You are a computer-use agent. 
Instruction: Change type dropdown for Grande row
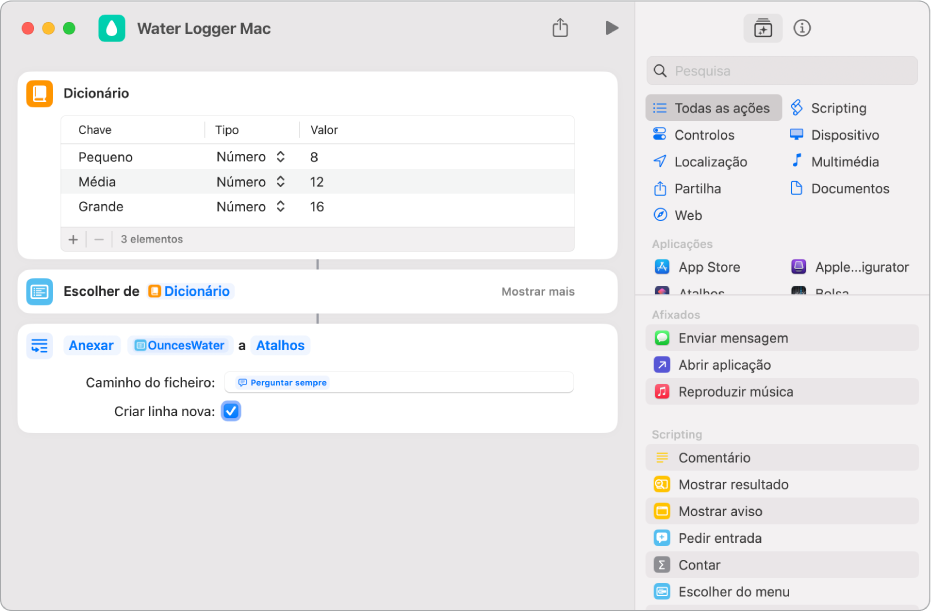click(251, 207)
